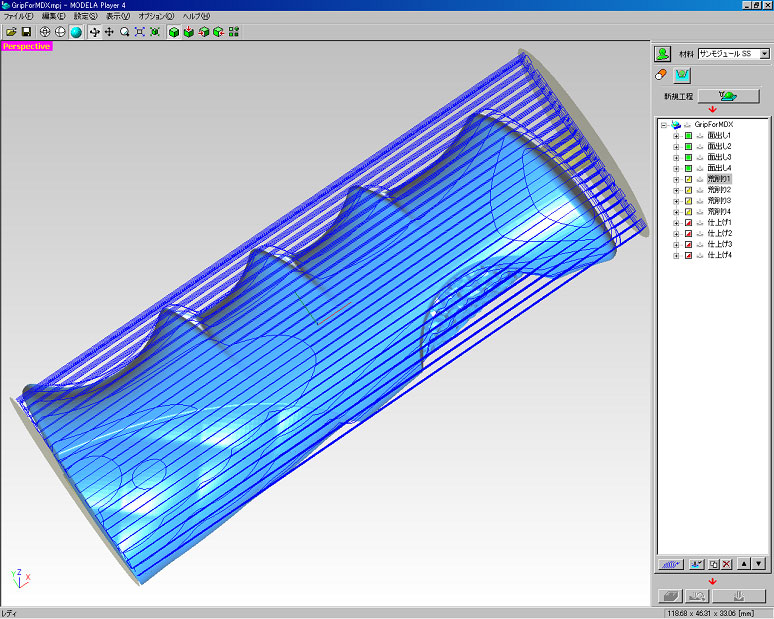Open the ファイル(F) menu
The width and height of the screenshot is (774, 619).
tap(20, 17)
